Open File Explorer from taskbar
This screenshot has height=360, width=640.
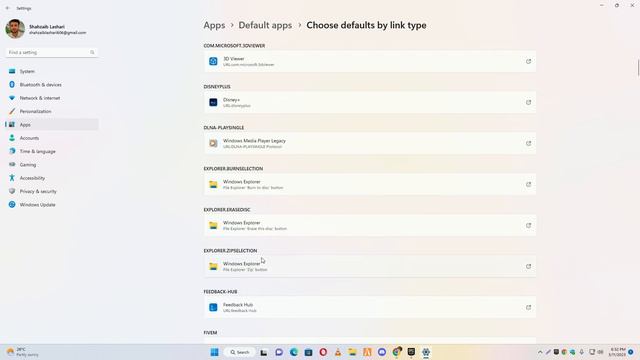coord(352,352)
